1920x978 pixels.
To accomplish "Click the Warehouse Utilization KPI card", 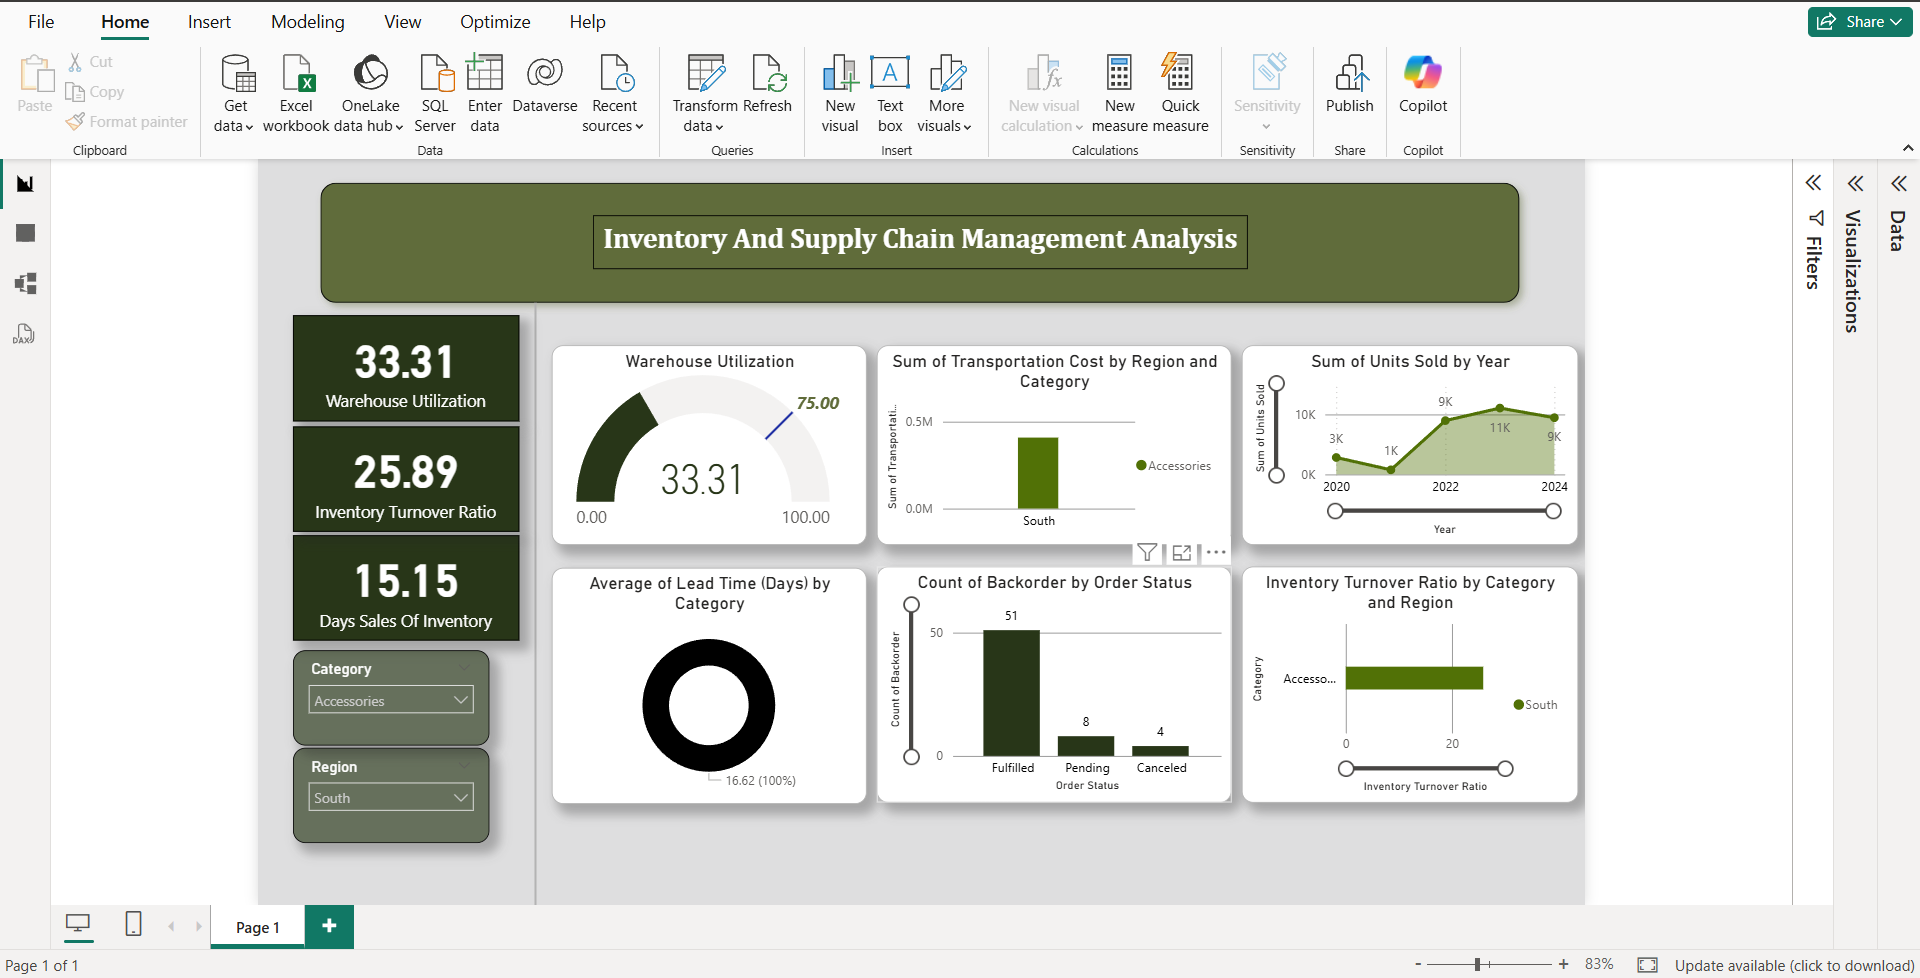I will coord(406,368).
